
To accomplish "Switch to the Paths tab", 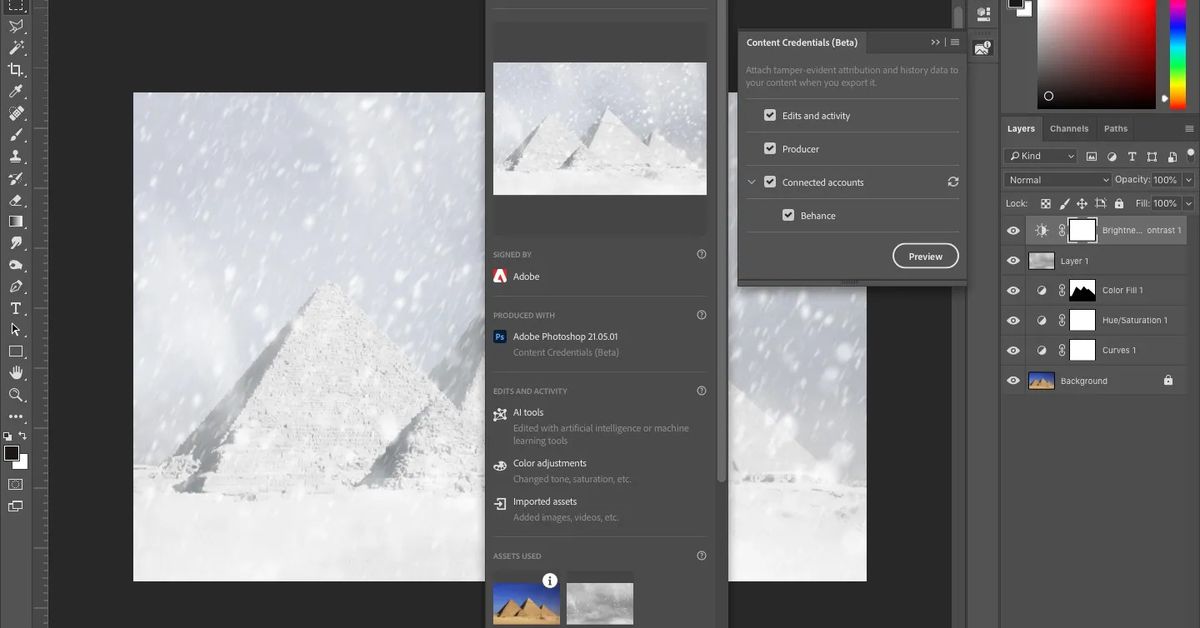I will (x=1116, y=129).
